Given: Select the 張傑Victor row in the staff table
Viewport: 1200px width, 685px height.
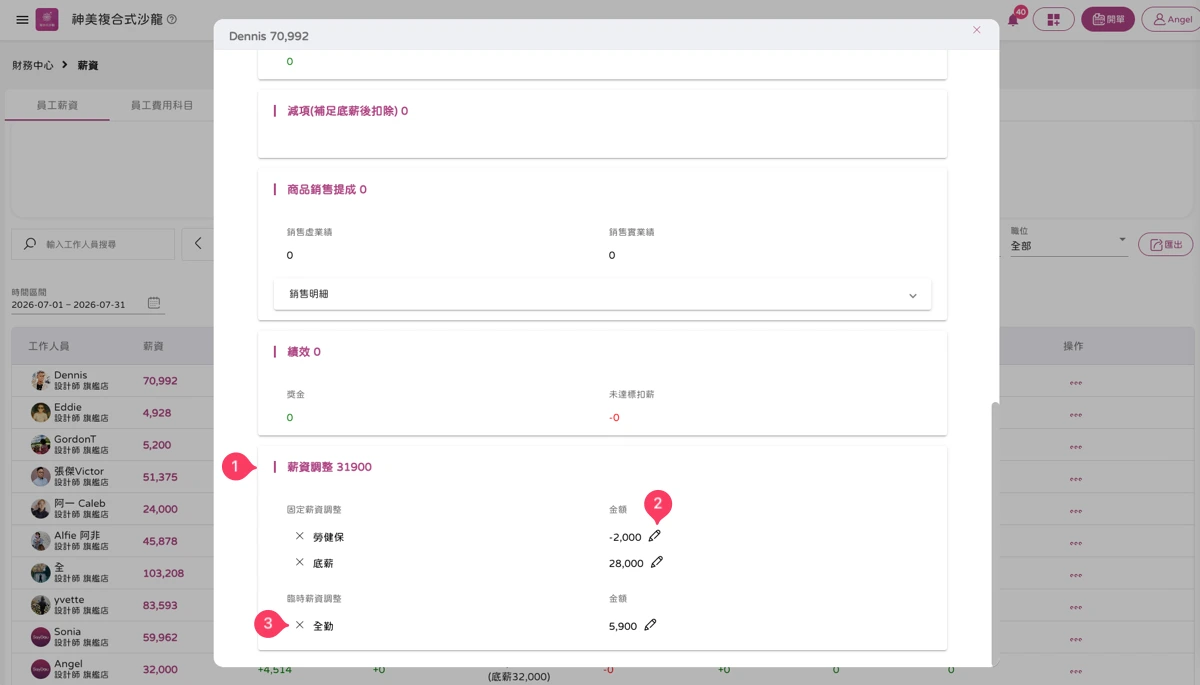Looking at the screenshot, I should [x=110, y=477].
